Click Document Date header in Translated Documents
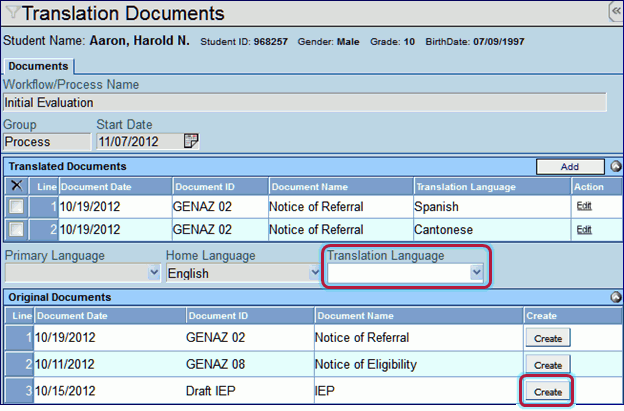This screenshot has height=411, width=624. click(x=115, y=187)
